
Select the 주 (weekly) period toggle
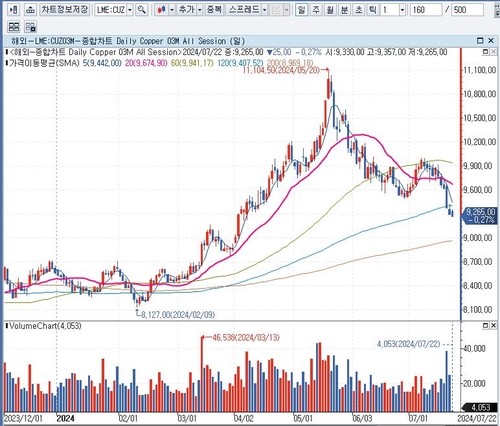click(316, 10)
